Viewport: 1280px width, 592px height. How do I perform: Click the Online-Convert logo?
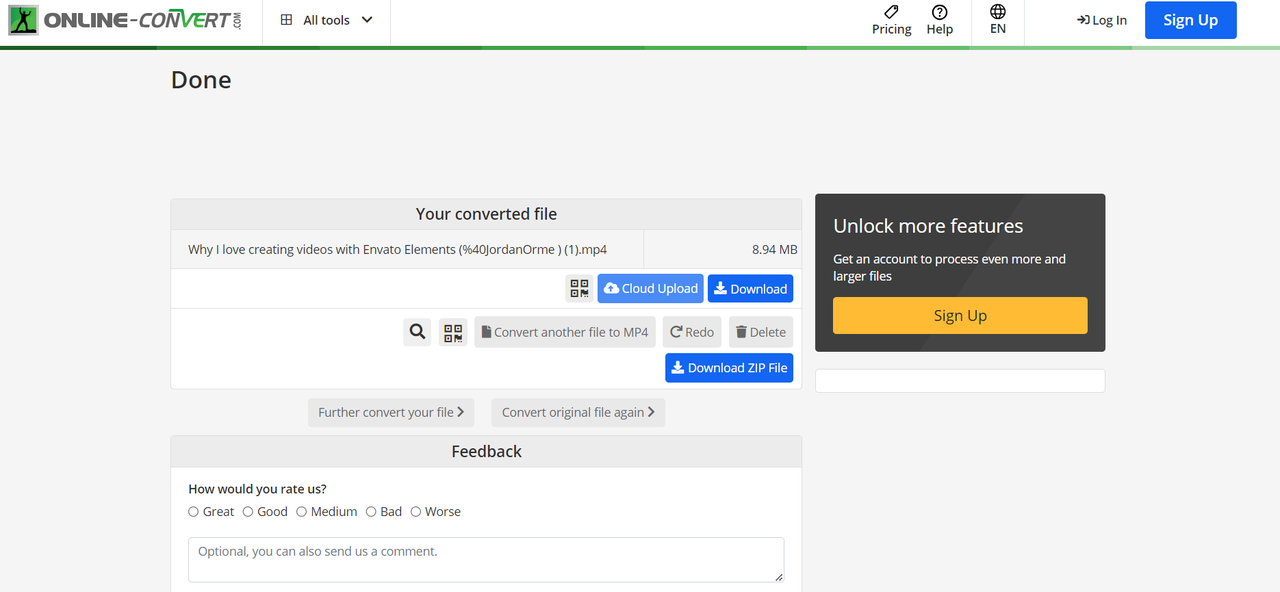coord(125,19)
